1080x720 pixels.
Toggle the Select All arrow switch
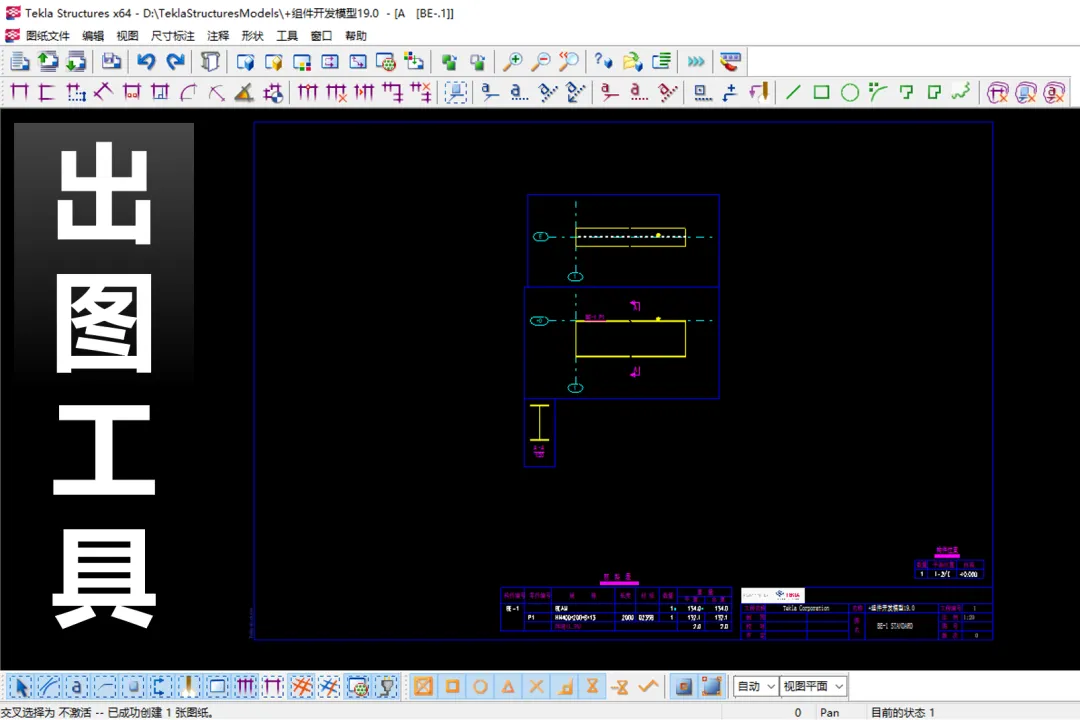pos(19,687)
